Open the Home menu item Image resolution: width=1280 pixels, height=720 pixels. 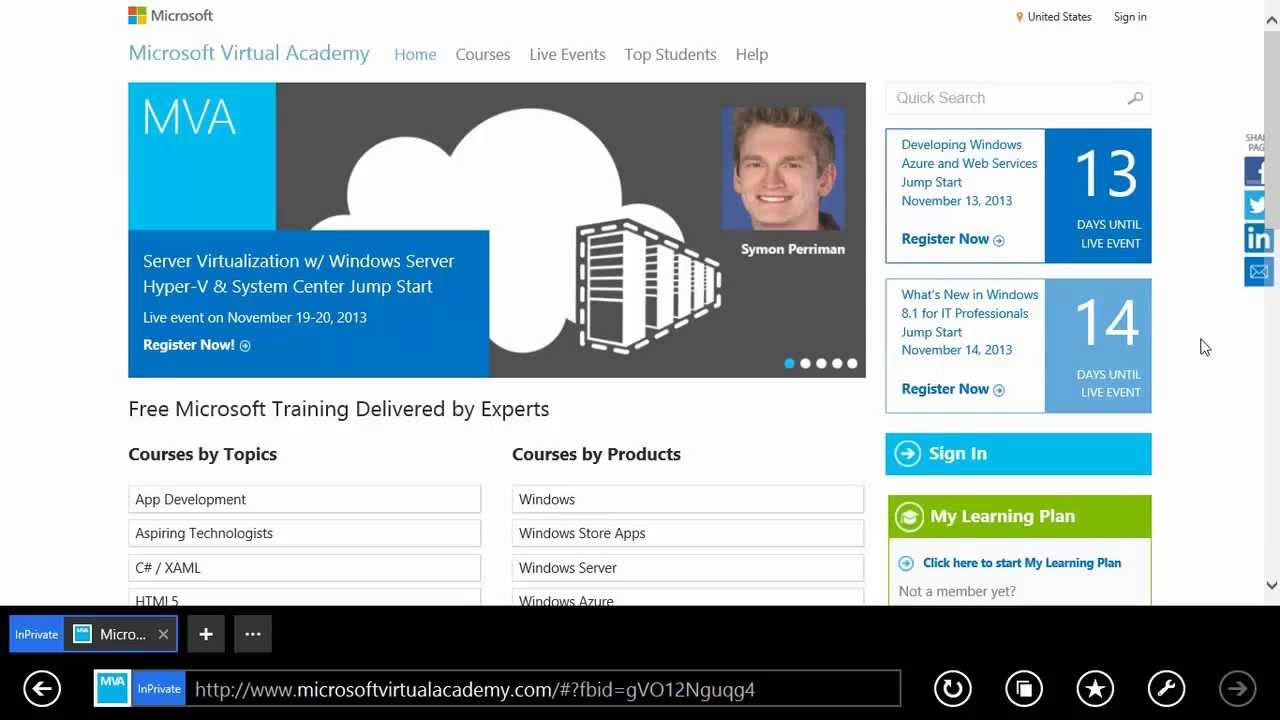[x=415, y=55]
